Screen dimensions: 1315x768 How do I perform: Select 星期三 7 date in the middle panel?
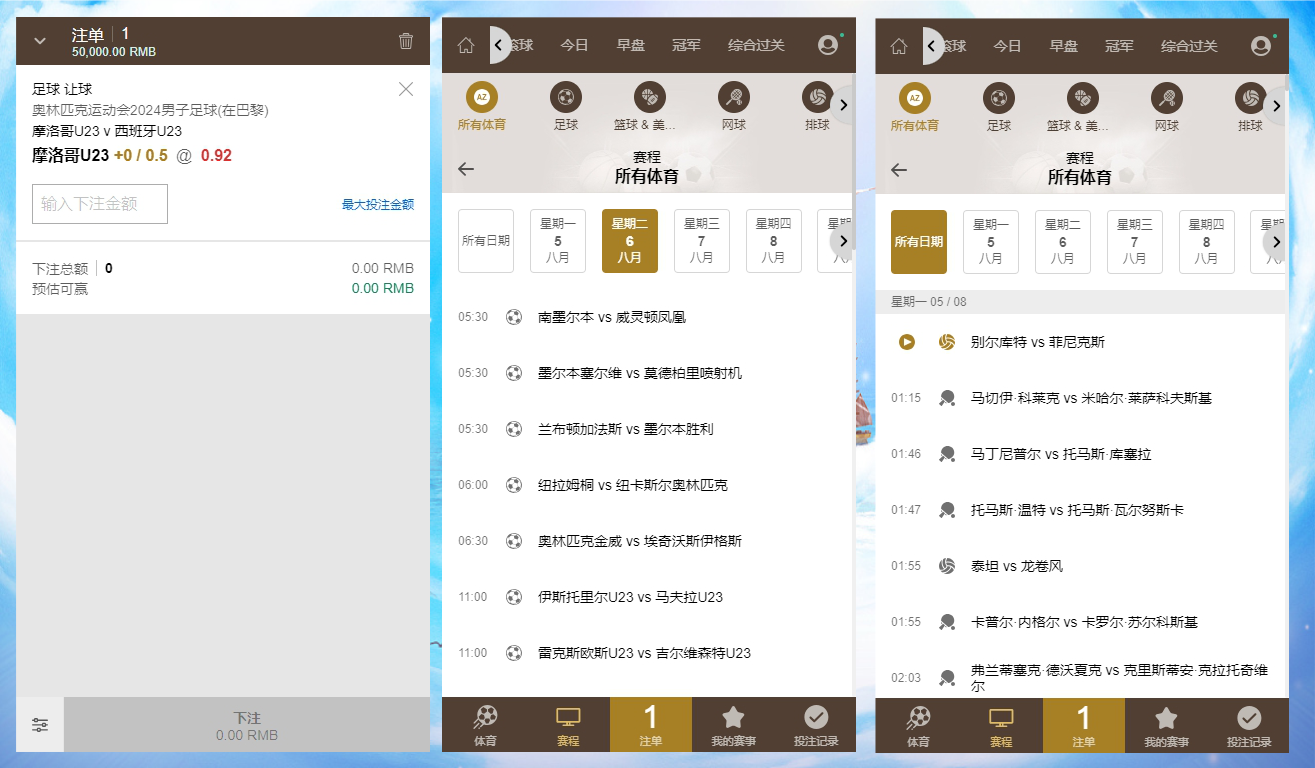tap(701, 241)
